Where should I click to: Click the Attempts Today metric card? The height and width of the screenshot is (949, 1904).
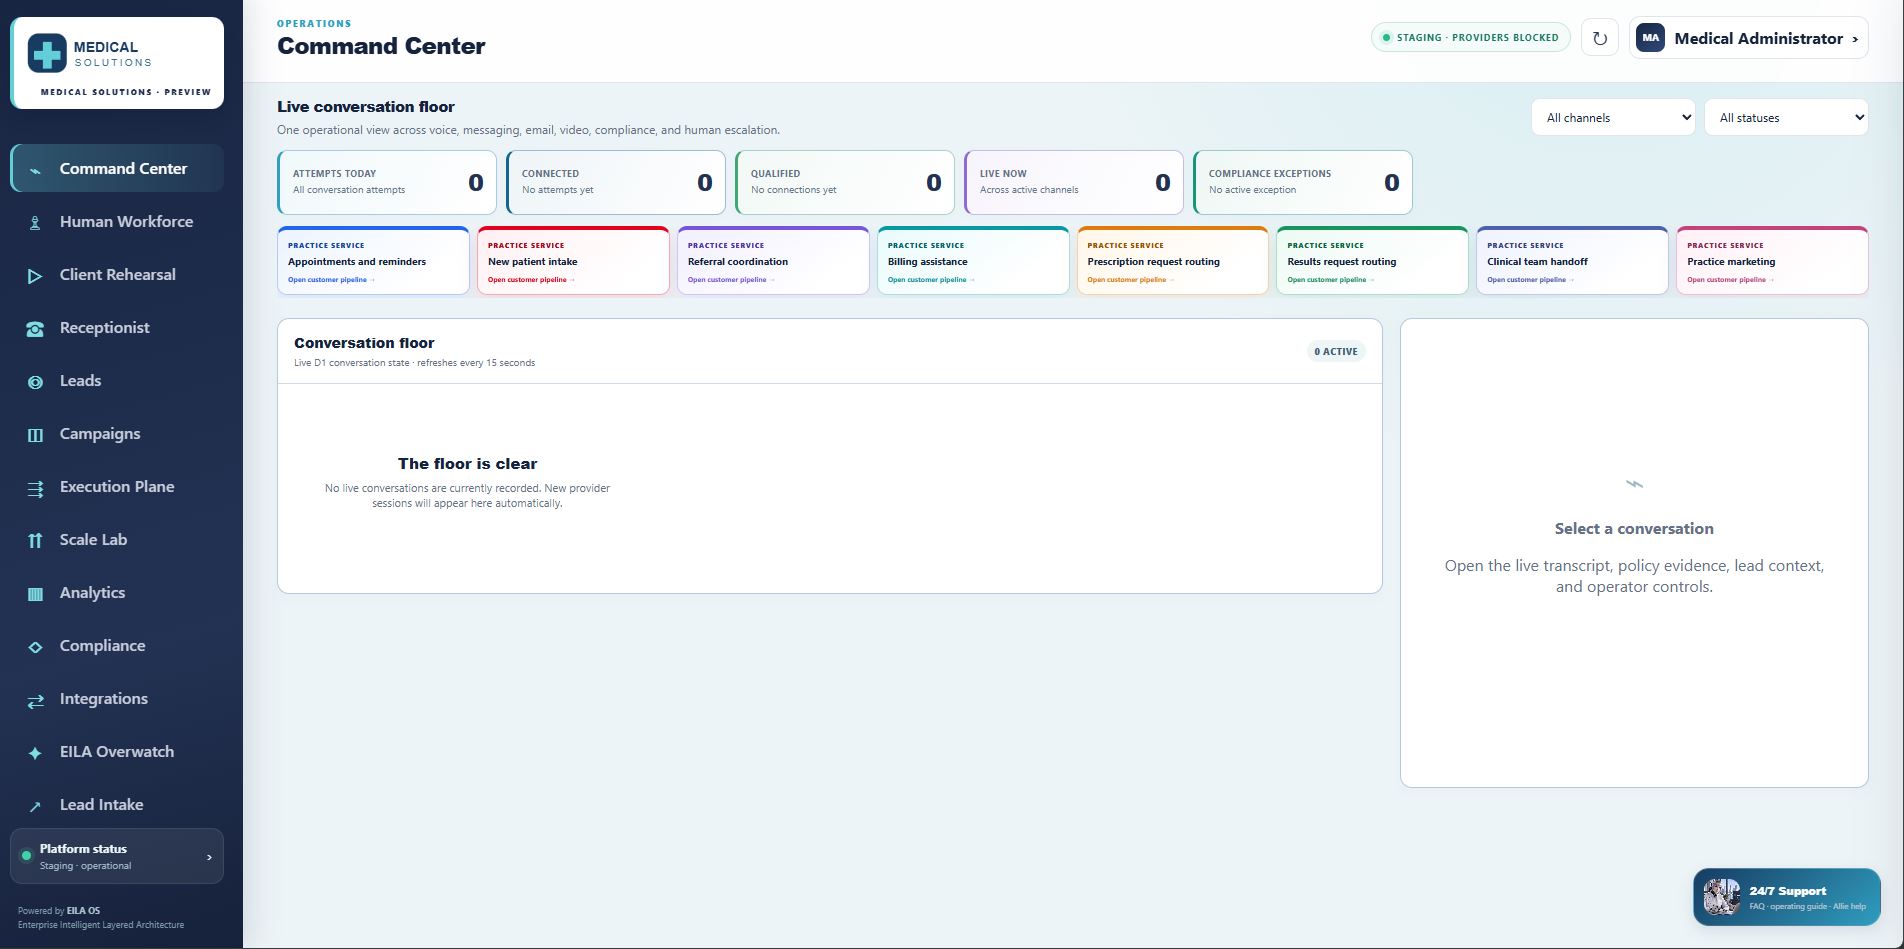pyautogui.click(x=387, y=182)
